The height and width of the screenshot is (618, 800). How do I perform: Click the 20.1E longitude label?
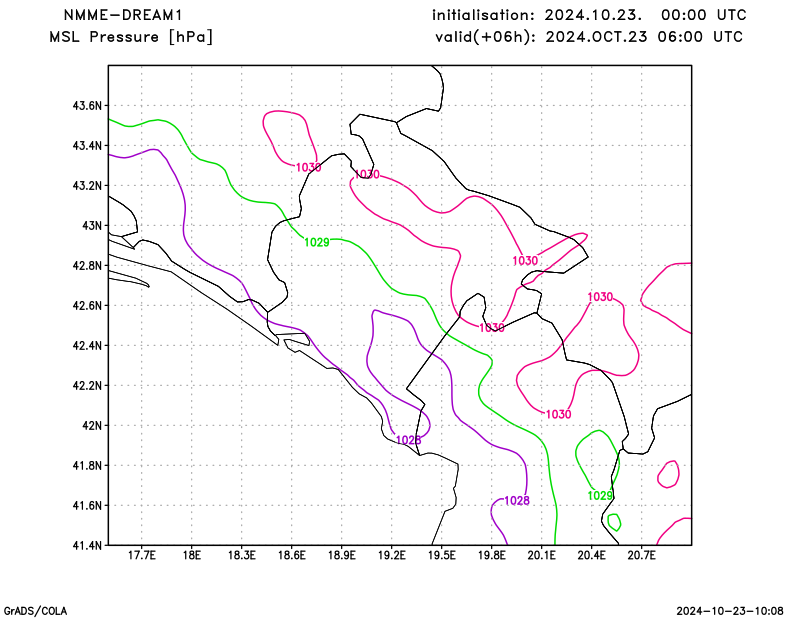click(x=542, y=555)
